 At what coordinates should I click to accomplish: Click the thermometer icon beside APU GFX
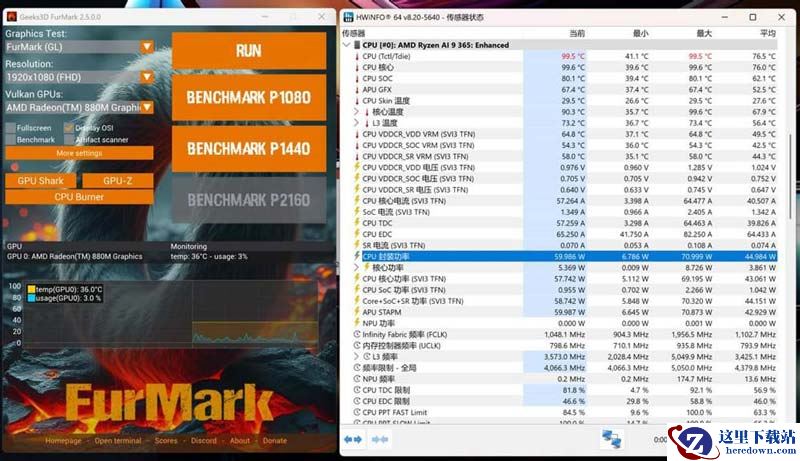point(357,90)
